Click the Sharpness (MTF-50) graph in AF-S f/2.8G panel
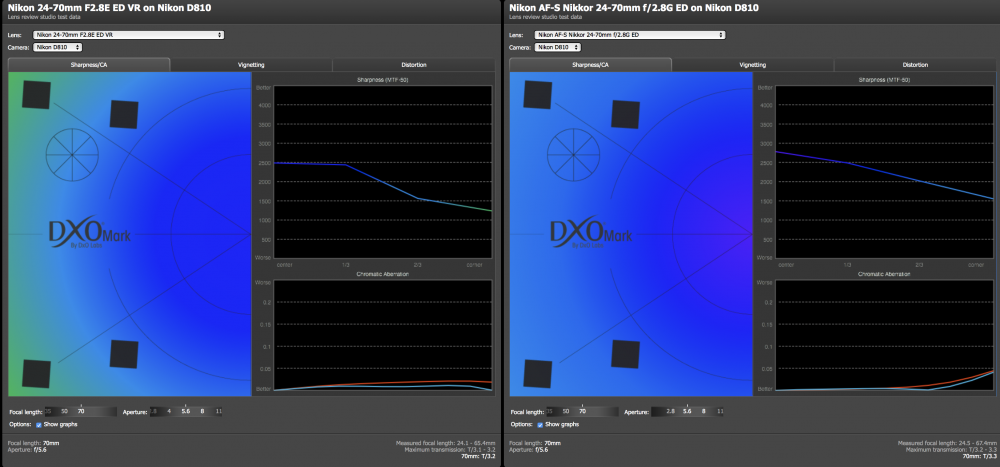Screen dimensions: 1000x467 point(884,172)
